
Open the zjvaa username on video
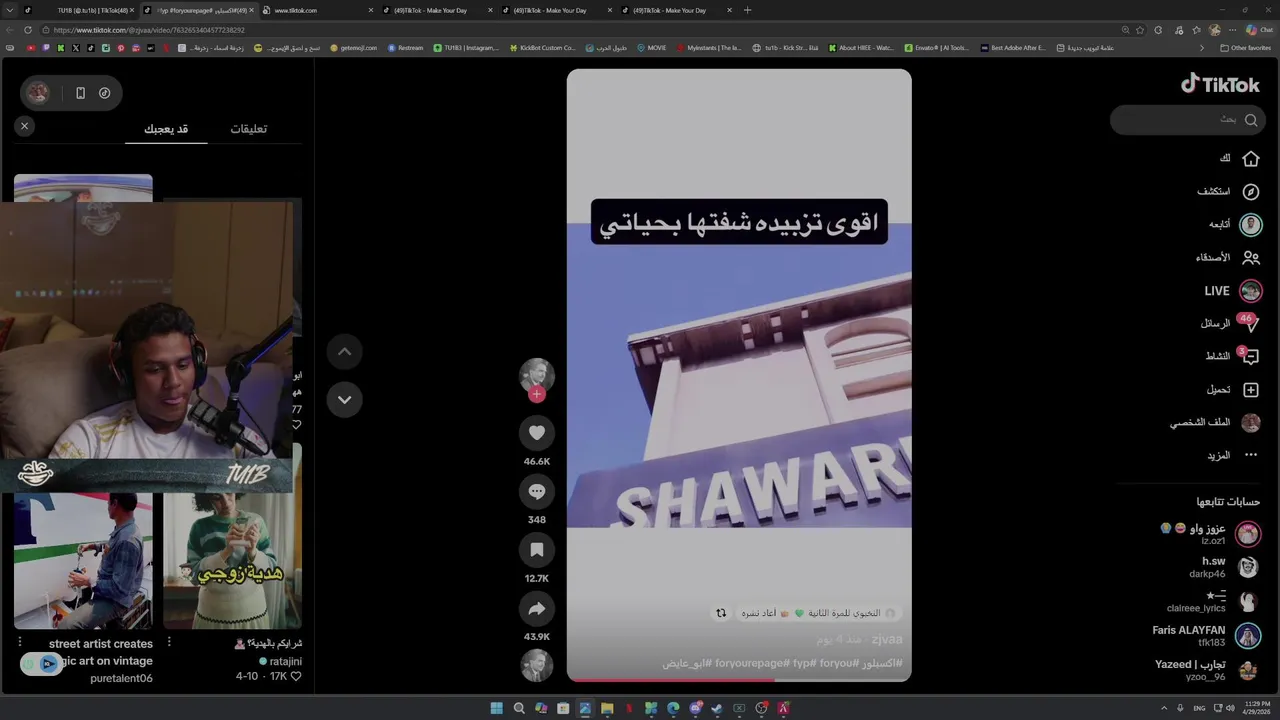click(x=887, y=639)
